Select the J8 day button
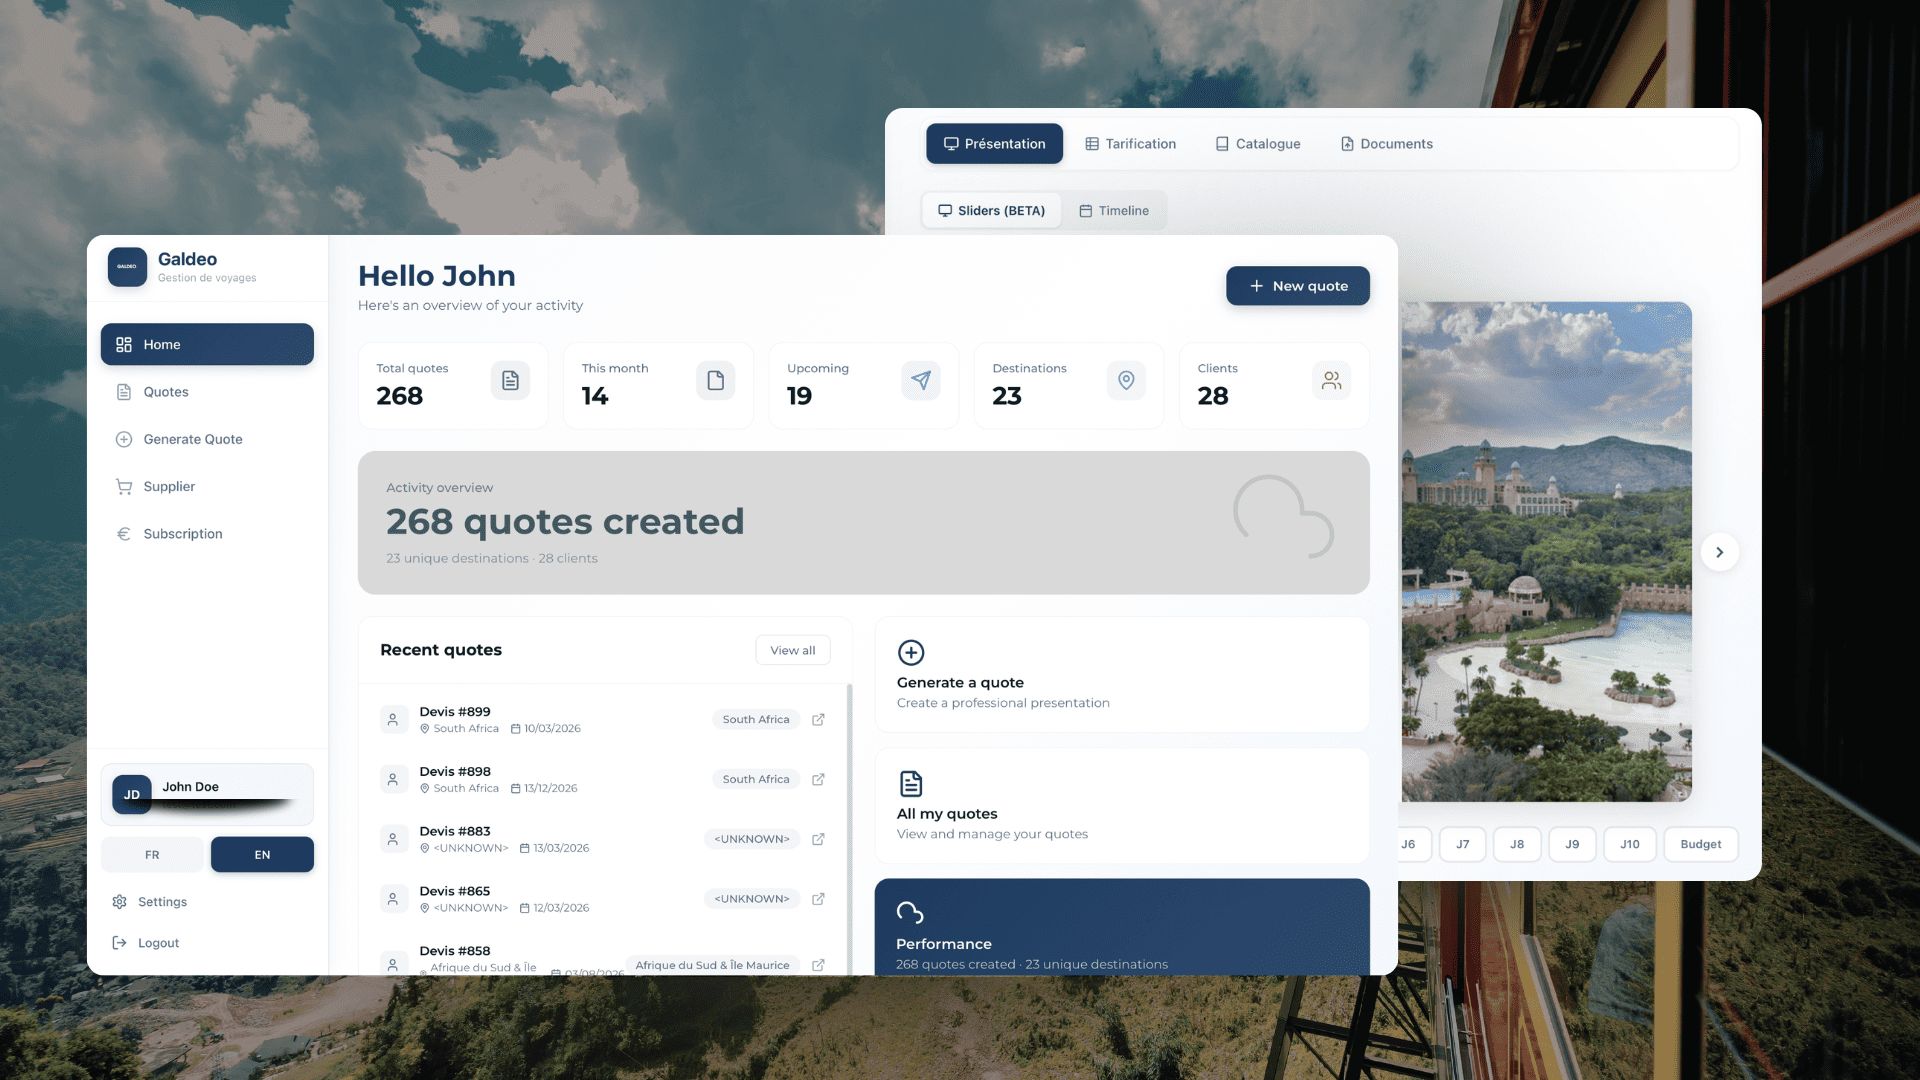The height and width of the screenshot is (1080, 1920). click(1516, 845)
